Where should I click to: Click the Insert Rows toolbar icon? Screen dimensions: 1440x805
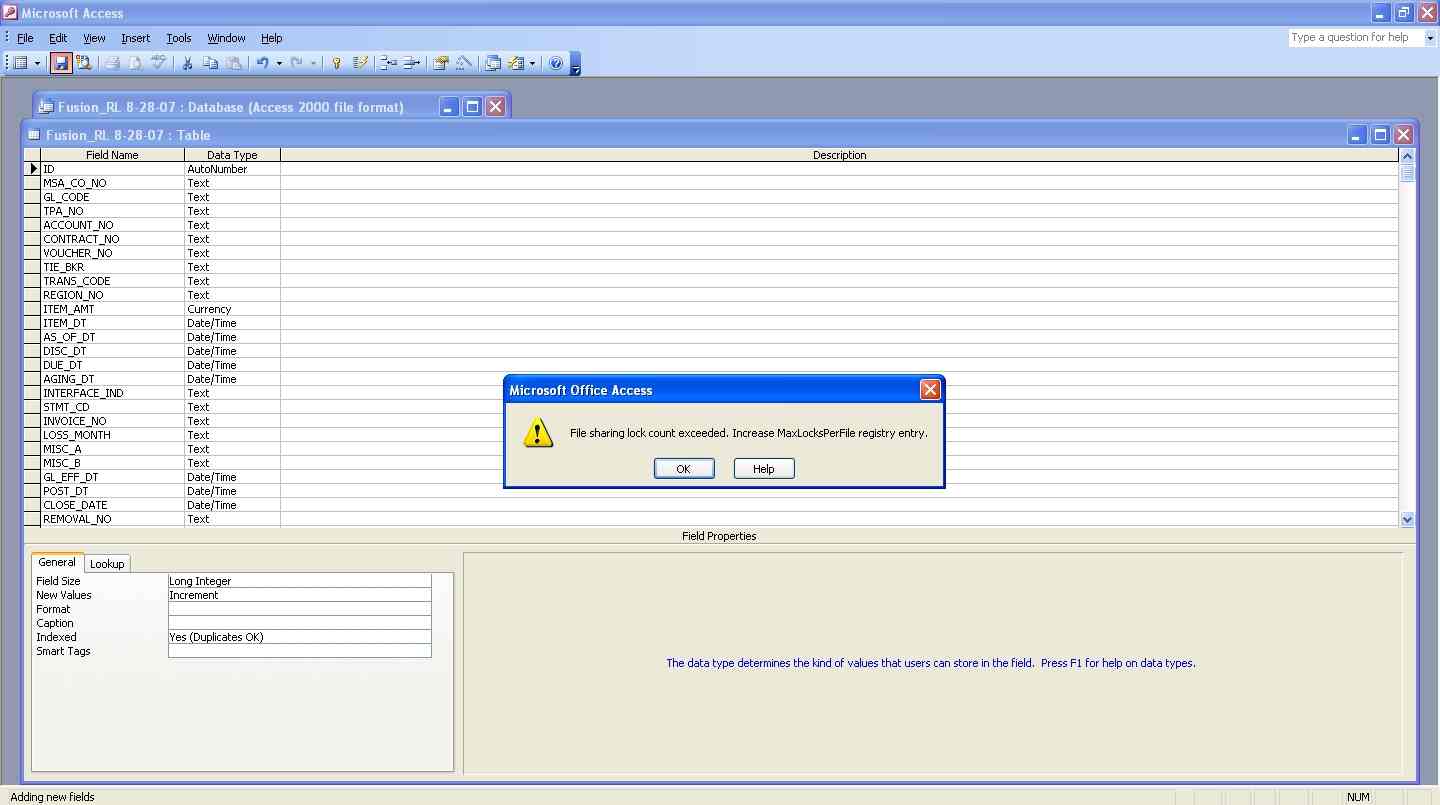click(x=388, y=63)
